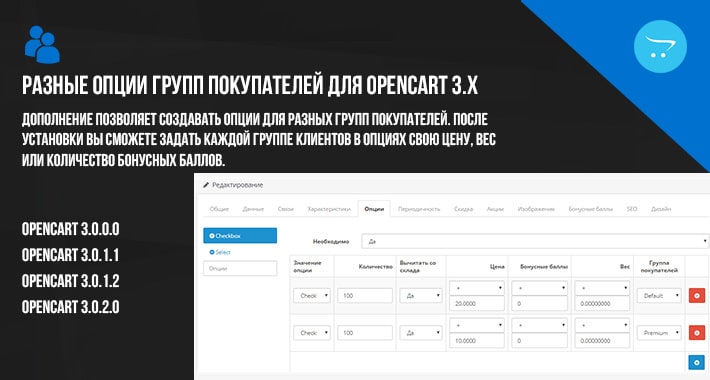Image resolution: width=710 pixels, height=380 pixels.
Task: Open bonus points prefix dropdown, Default row
Action: coord(540,288)
